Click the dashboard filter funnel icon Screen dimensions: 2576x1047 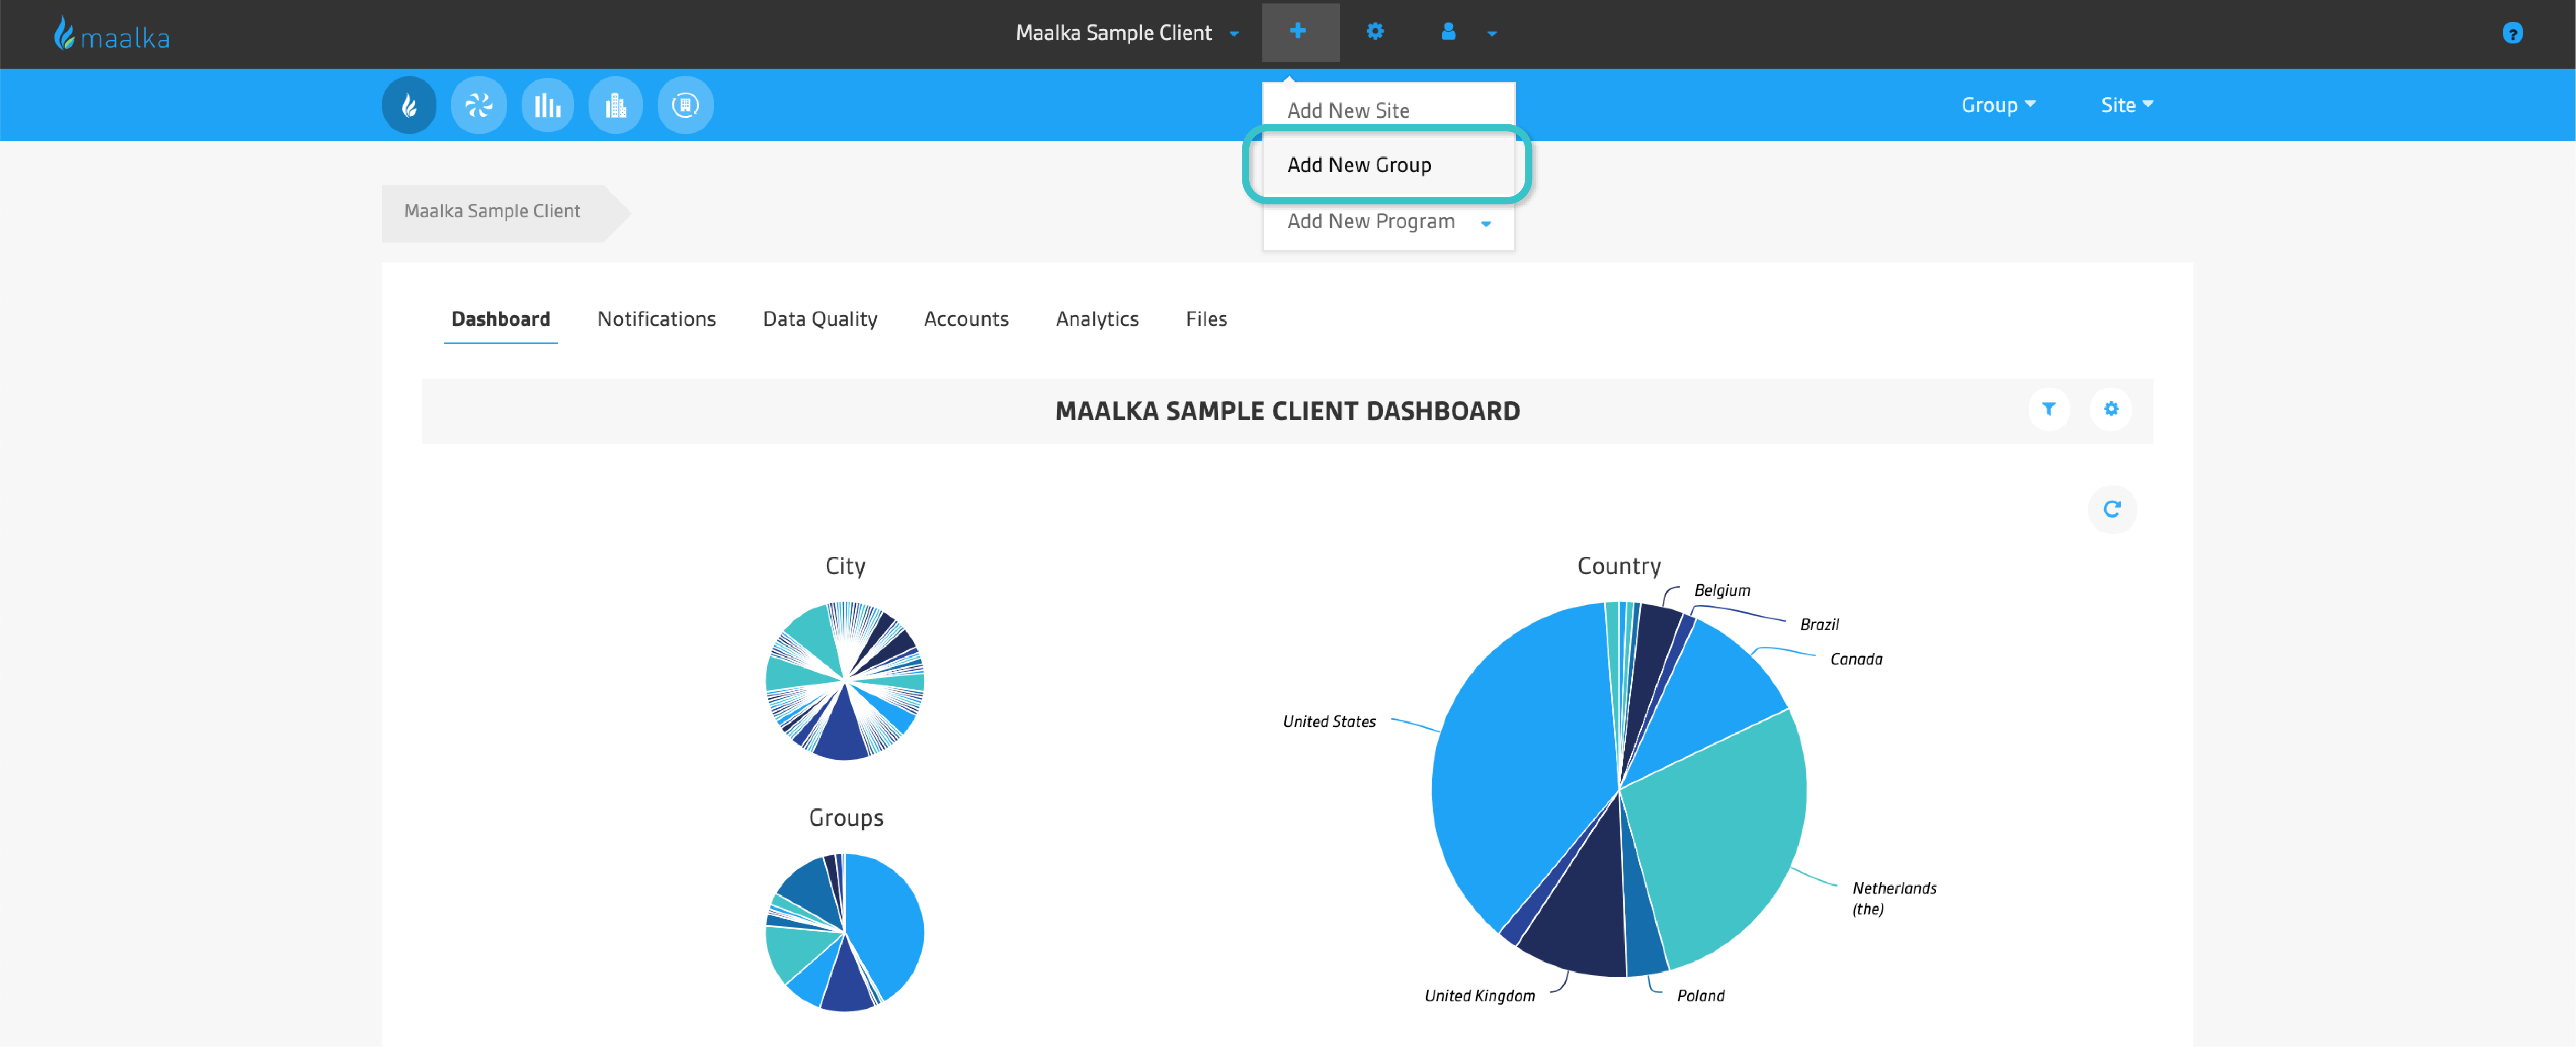pos(2049,409)
